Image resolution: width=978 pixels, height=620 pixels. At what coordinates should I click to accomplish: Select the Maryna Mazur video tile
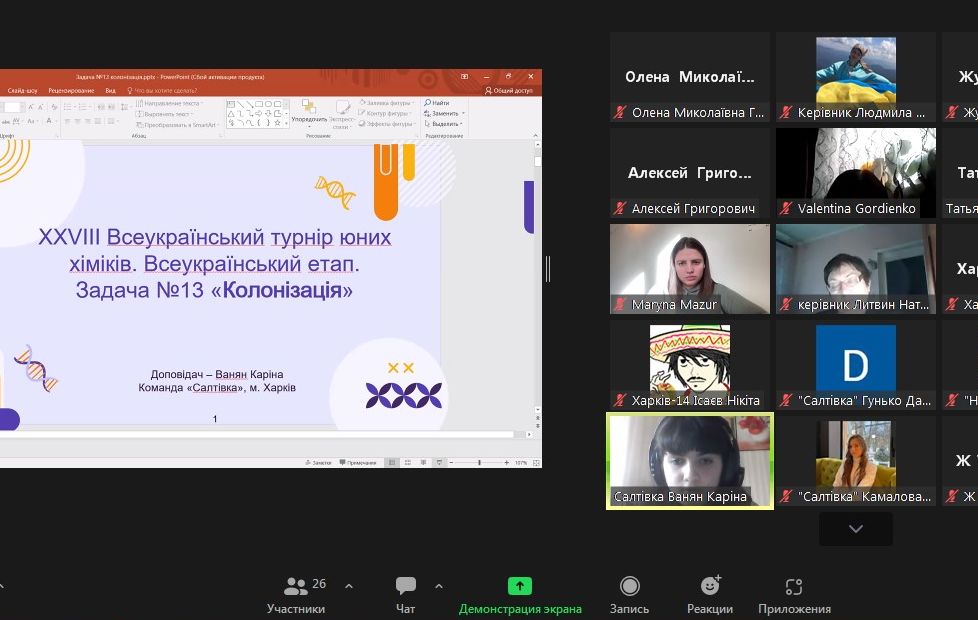[690, 269]
